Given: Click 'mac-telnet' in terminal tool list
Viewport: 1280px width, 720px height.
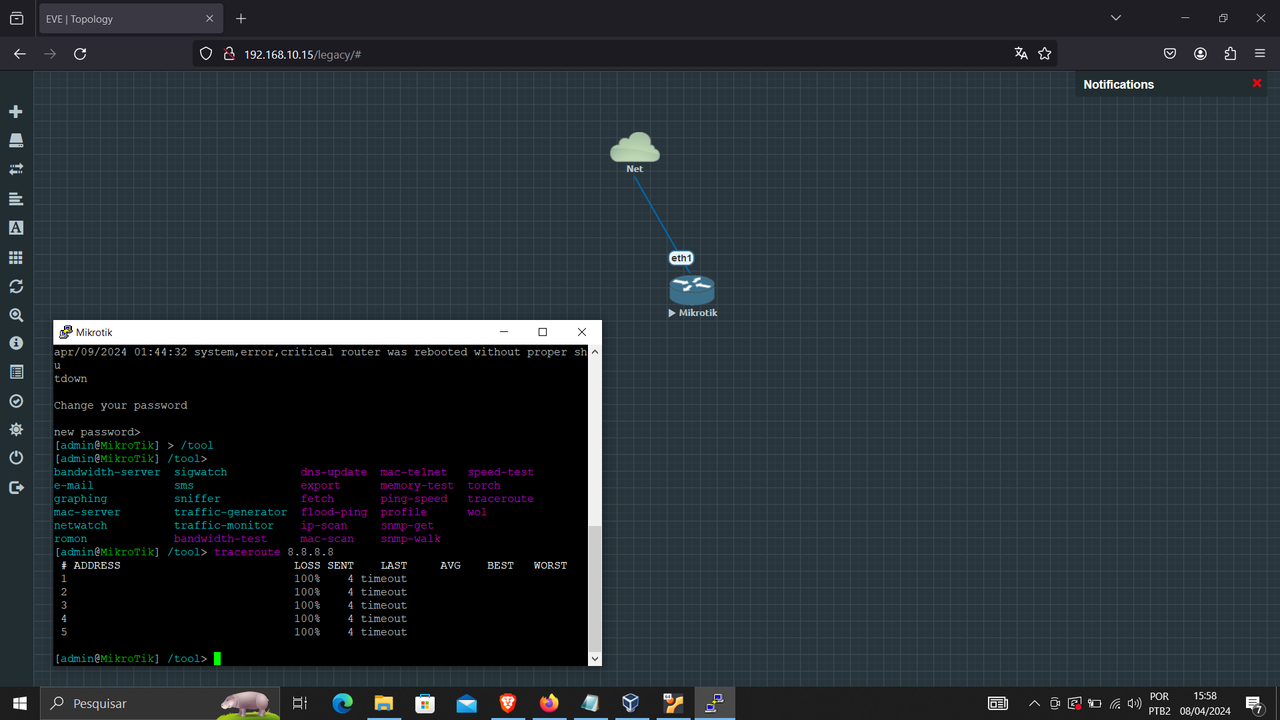Looking at the screenshot, I should pyautogui.click(x=414, y=472).
